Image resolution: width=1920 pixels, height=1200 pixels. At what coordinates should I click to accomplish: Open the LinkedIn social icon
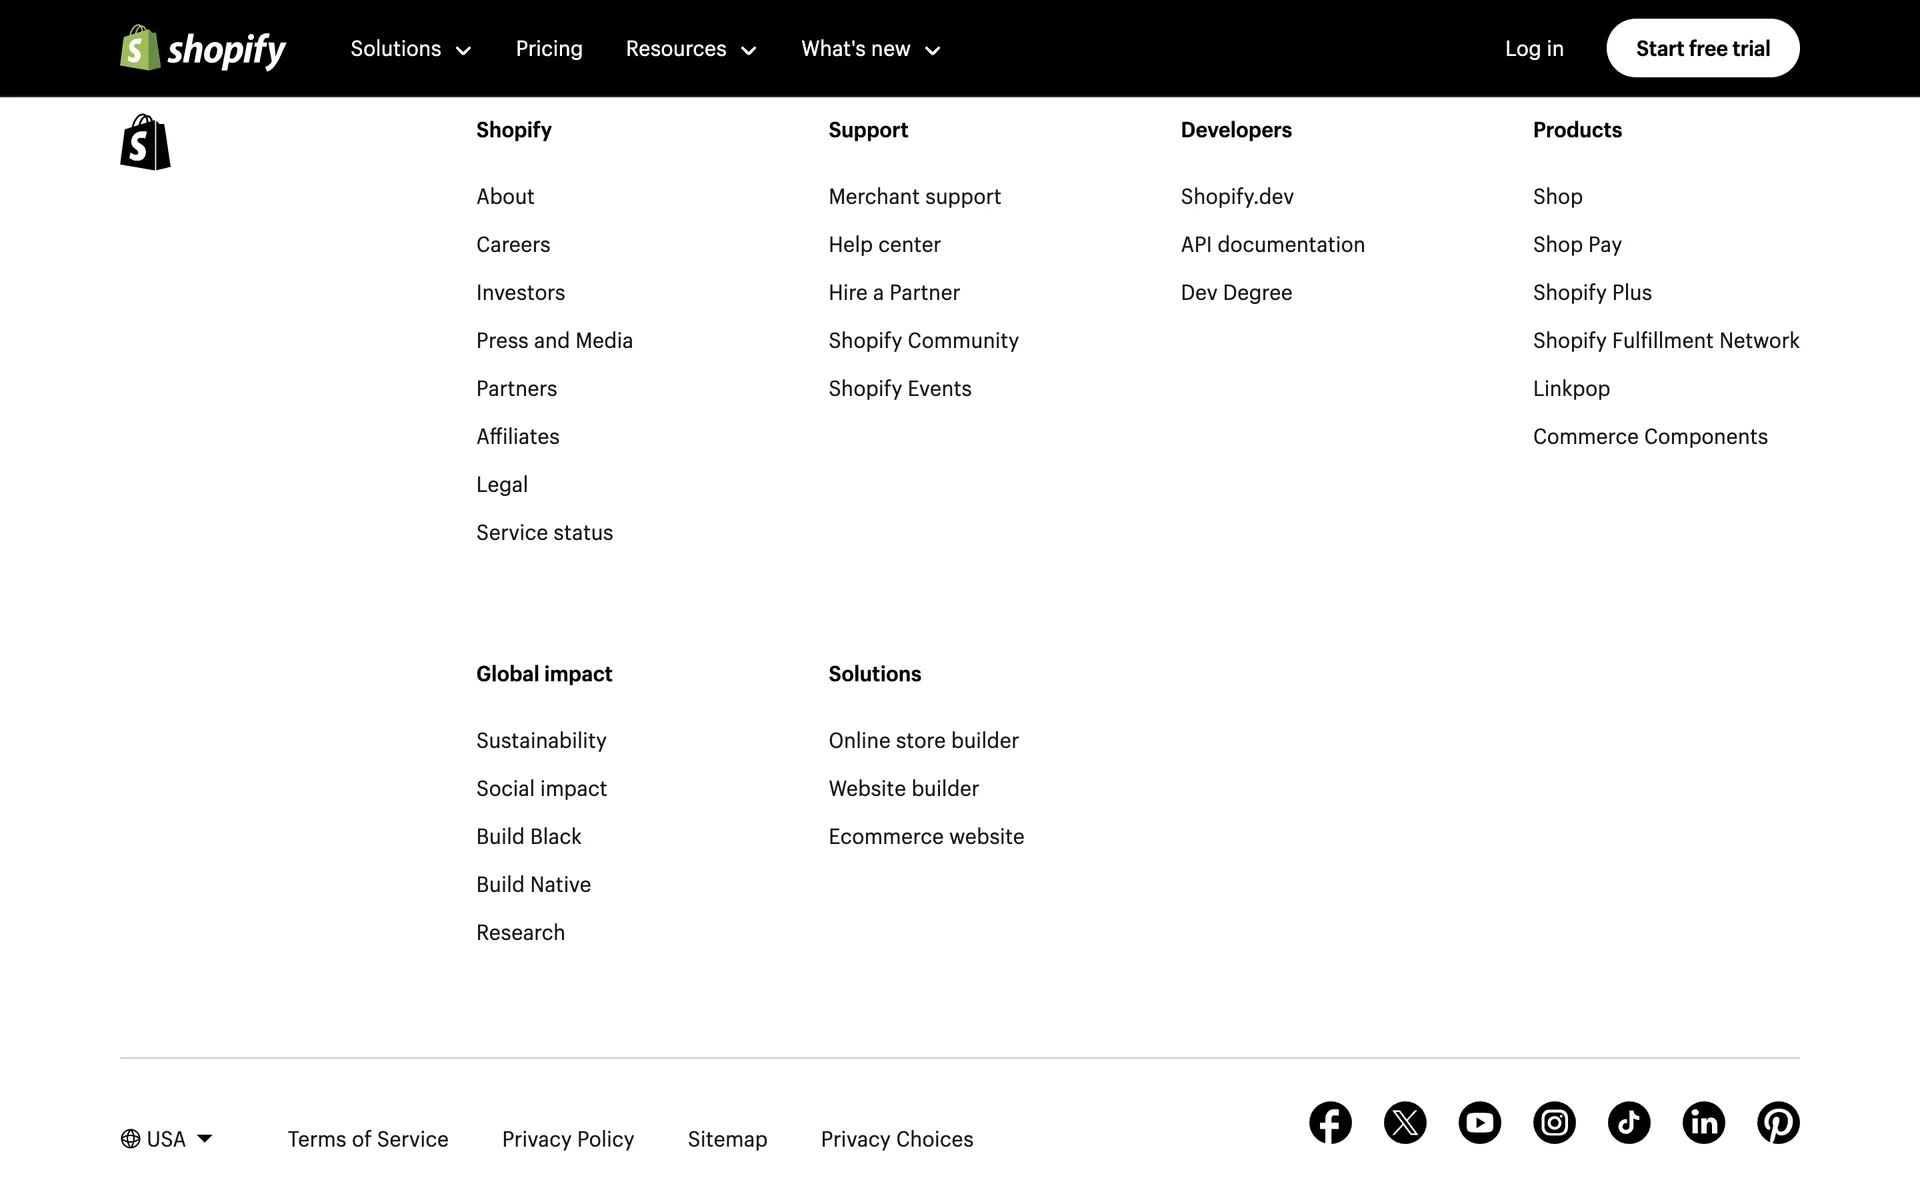click(1703, 1123)
